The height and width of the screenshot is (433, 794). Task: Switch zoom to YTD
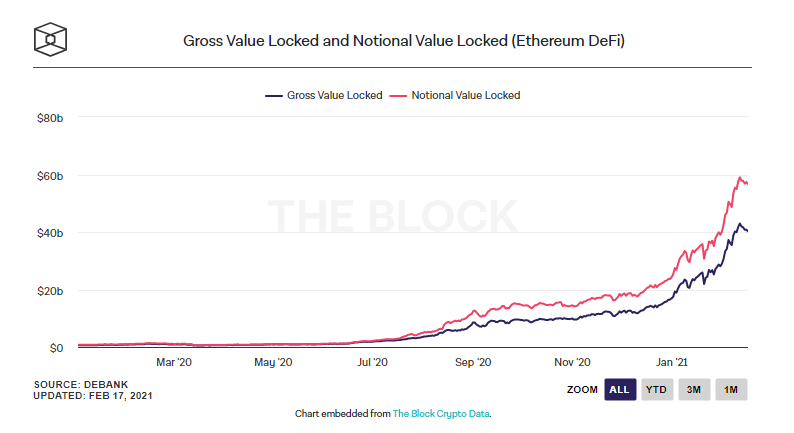point(656,389)
